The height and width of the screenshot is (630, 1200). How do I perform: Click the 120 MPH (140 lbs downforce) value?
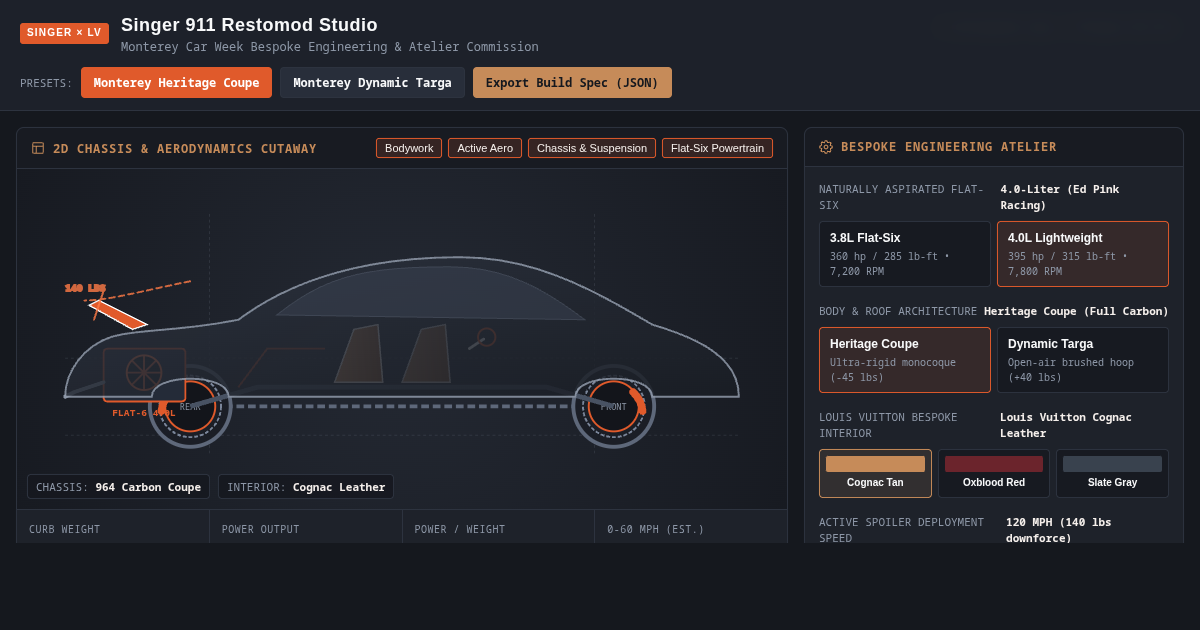click(1059, 530)
